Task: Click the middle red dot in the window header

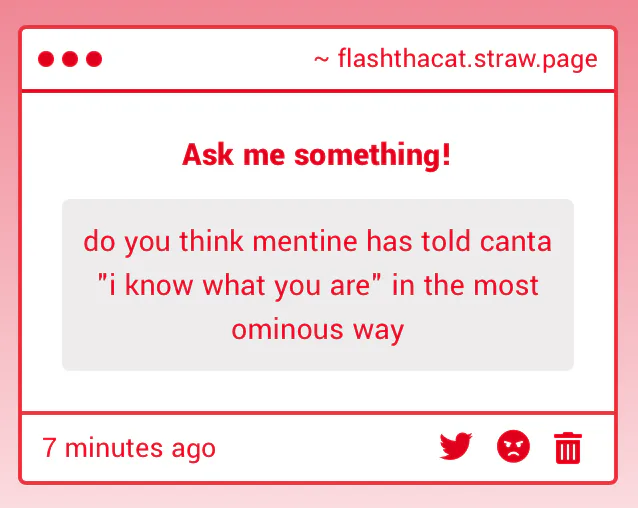Action: coord(70,59)
